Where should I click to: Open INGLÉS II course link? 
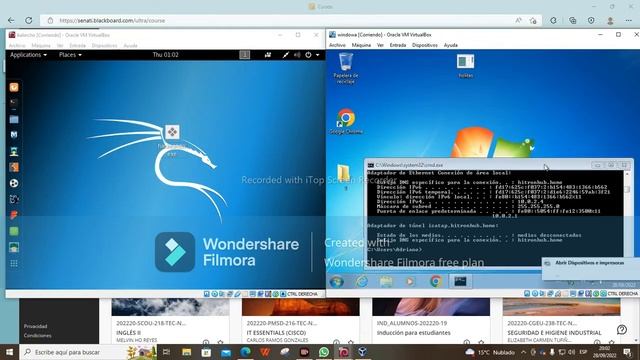pos(128,333)
